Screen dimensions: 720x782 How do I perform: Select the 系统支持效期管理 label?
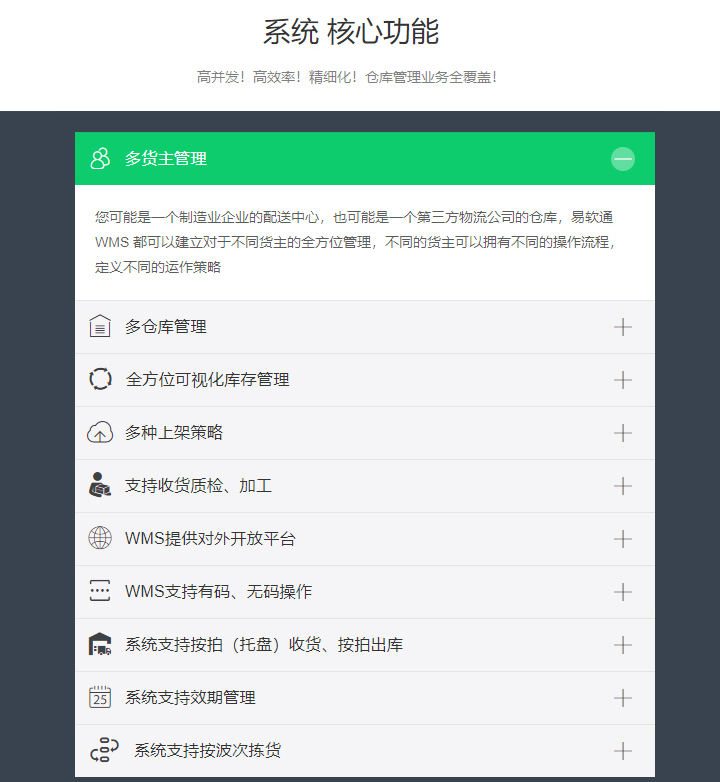point(190,697)
